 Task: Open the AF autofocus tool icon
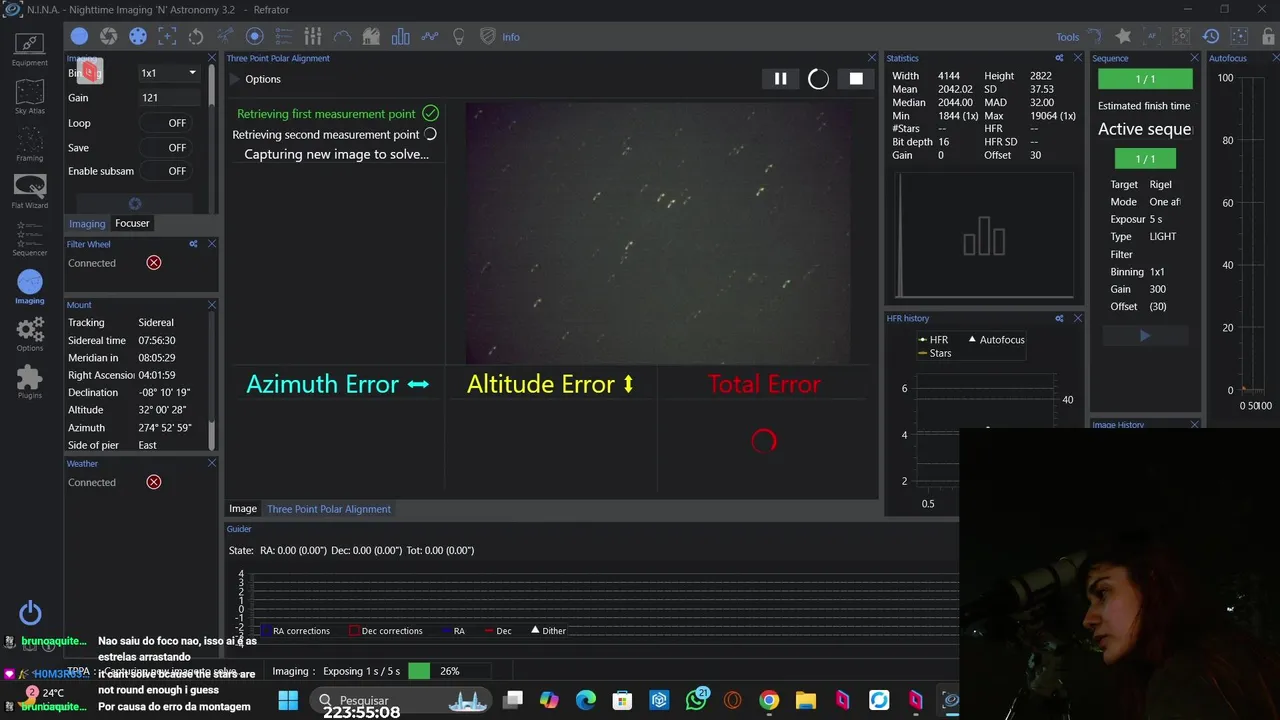1152,37
